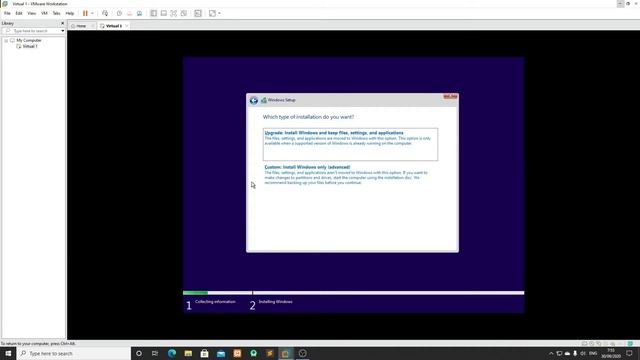Enter full screen mode via toolbar icon
Image resolution: width=640 pixels, height=360 pixels.
(x=173, y=13)
